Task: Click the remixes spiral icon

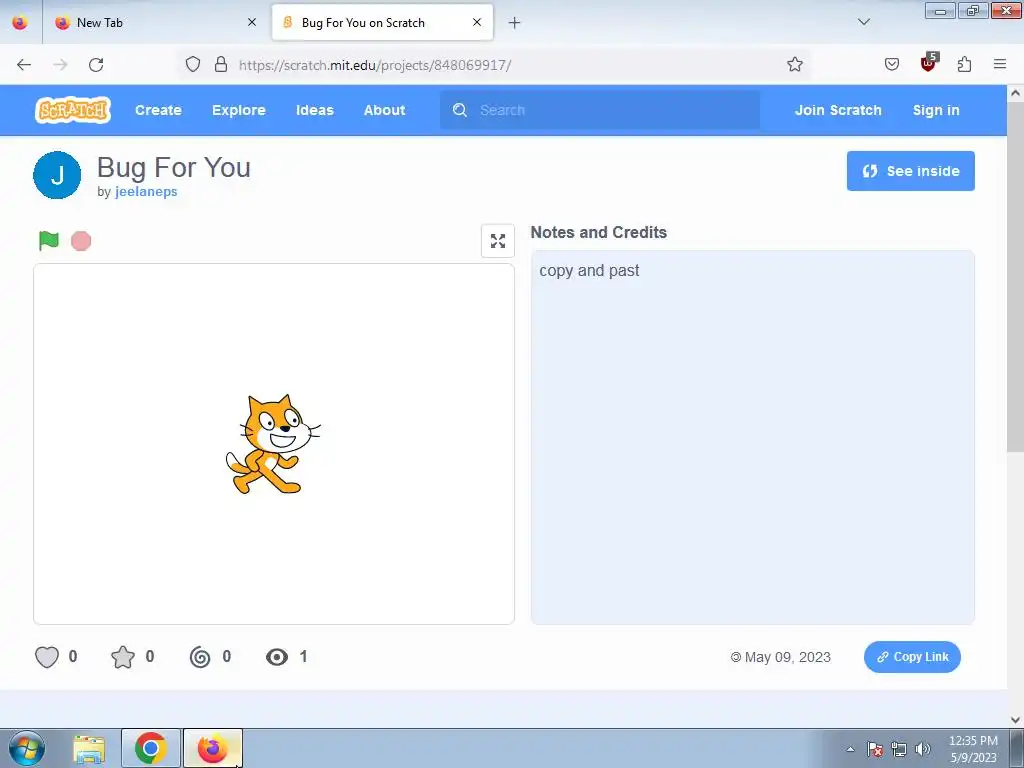Action: tap(200, 656)
